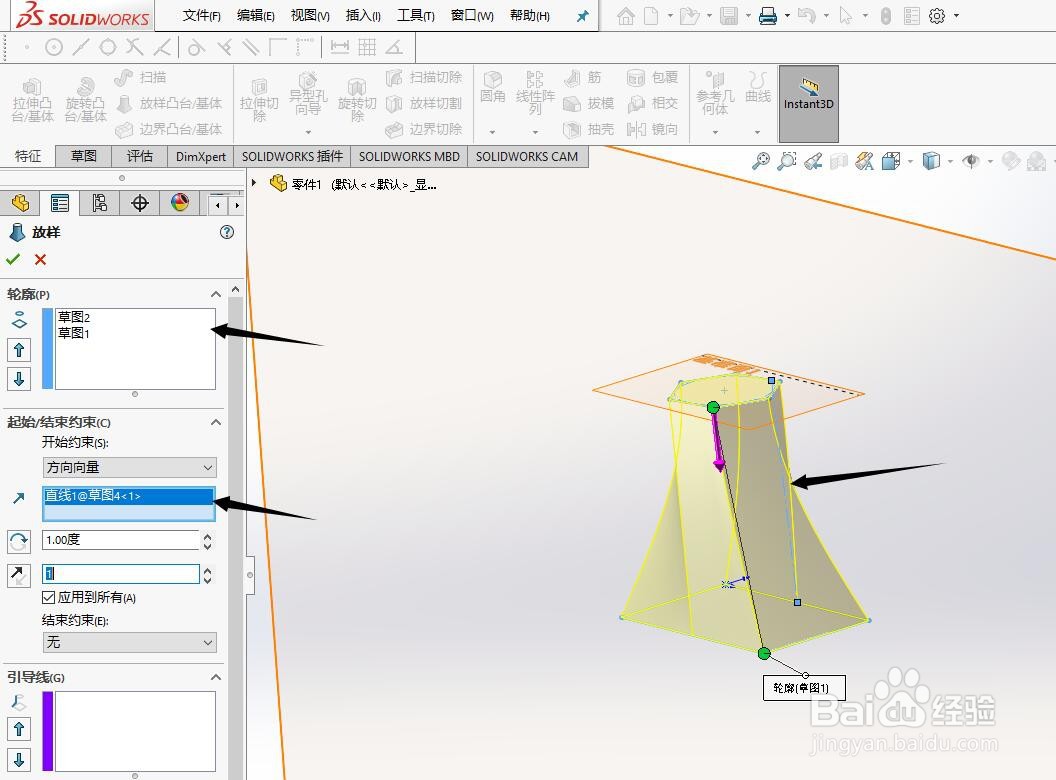Open dropdown arrow next to Options gear

point(956,15)
